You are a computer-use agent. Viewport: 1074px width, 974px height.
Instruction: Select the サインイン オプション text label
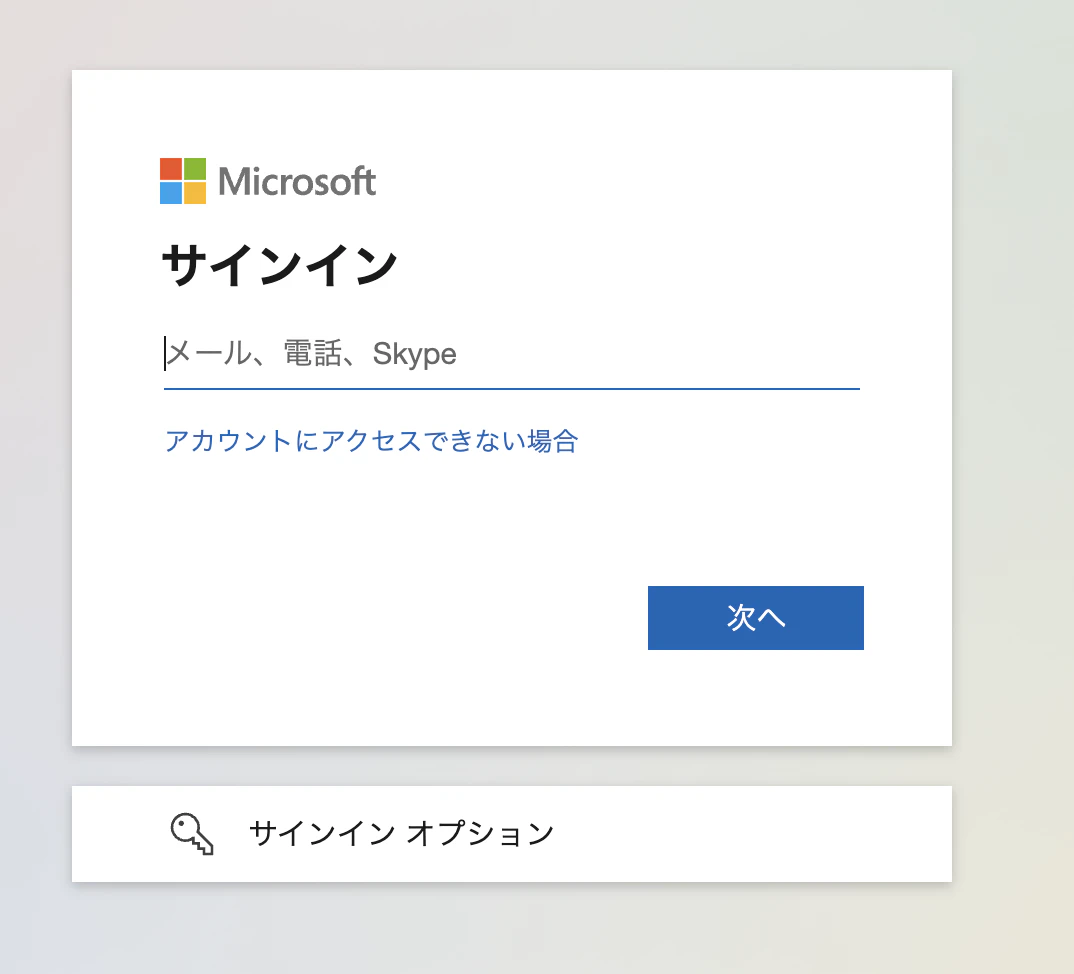(x=402, y=833)
